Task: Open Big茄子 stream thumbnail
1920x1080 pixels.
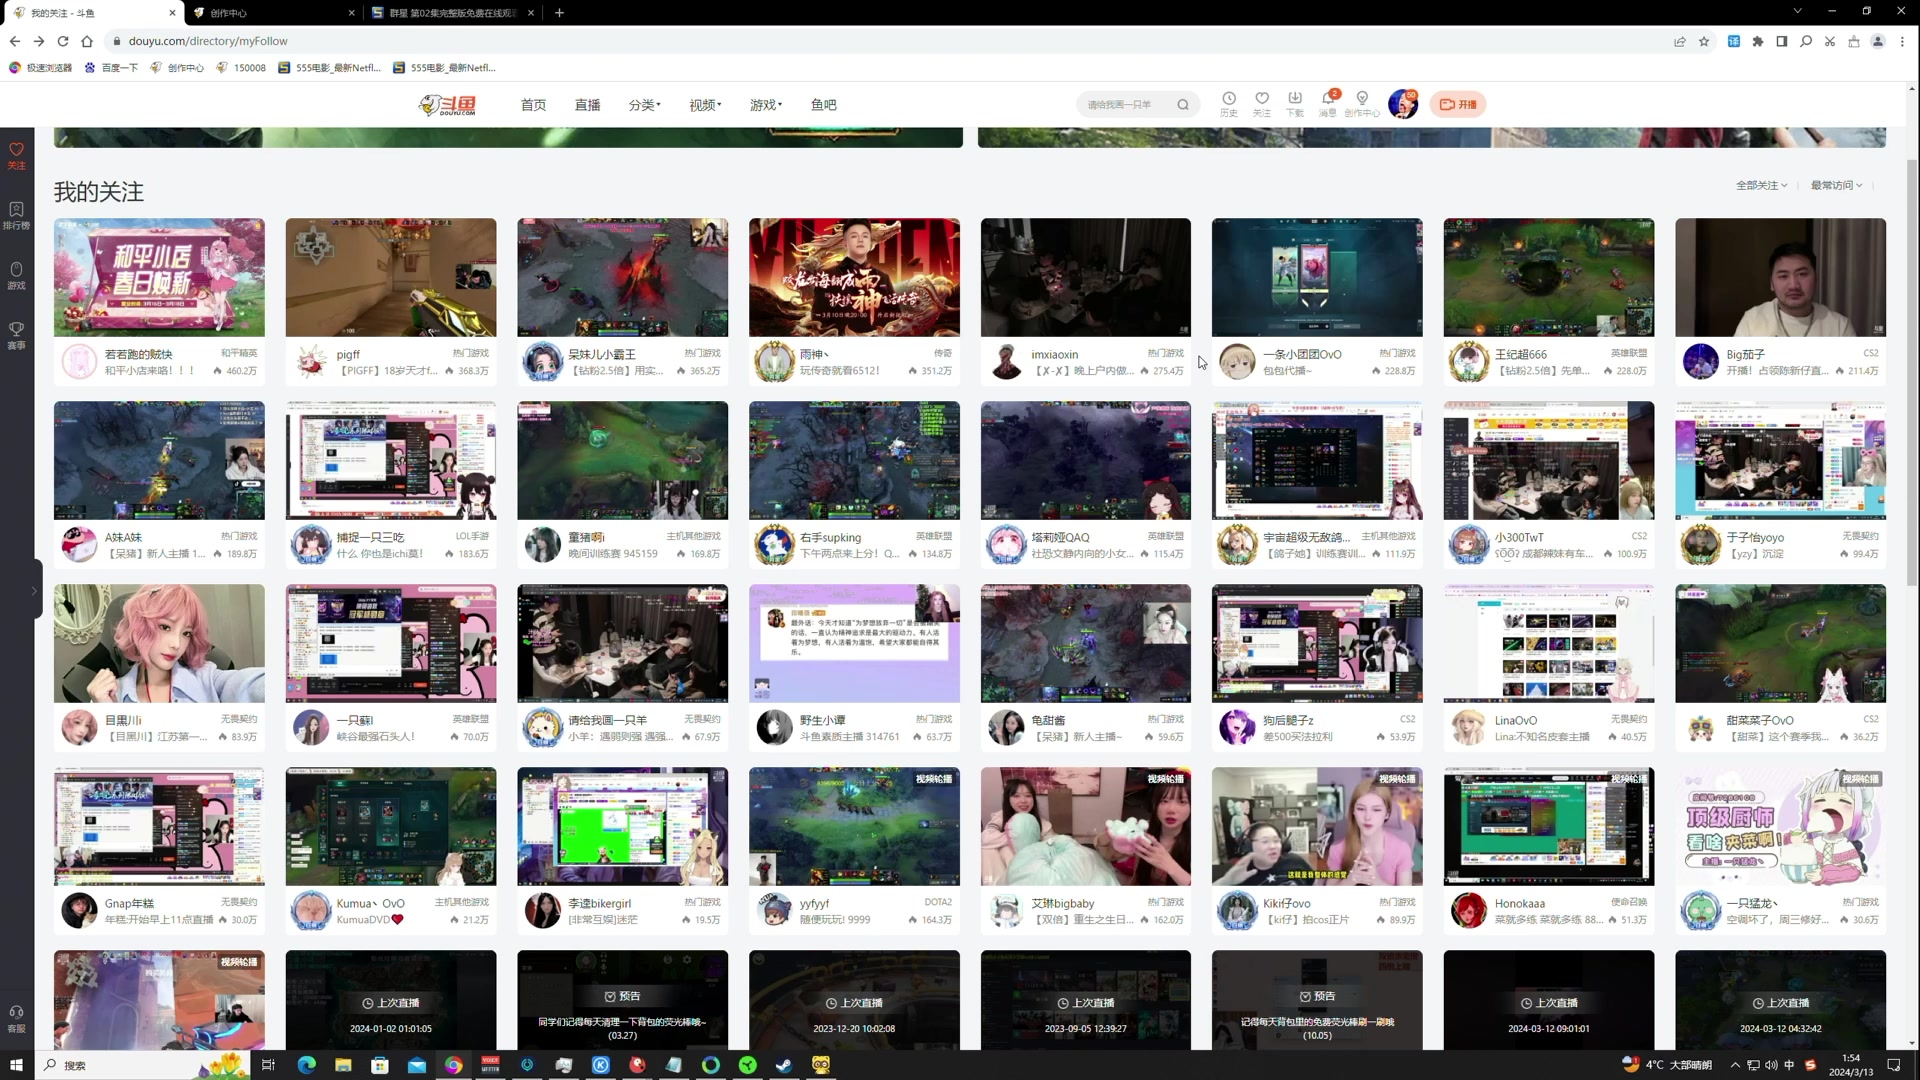Action: [1780, 277]
